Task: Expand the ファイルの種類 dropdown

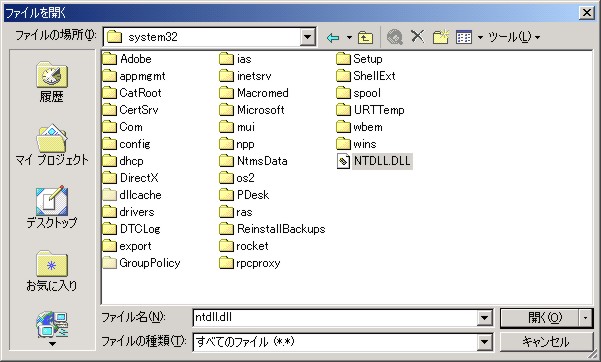Action: coord(484,342)
